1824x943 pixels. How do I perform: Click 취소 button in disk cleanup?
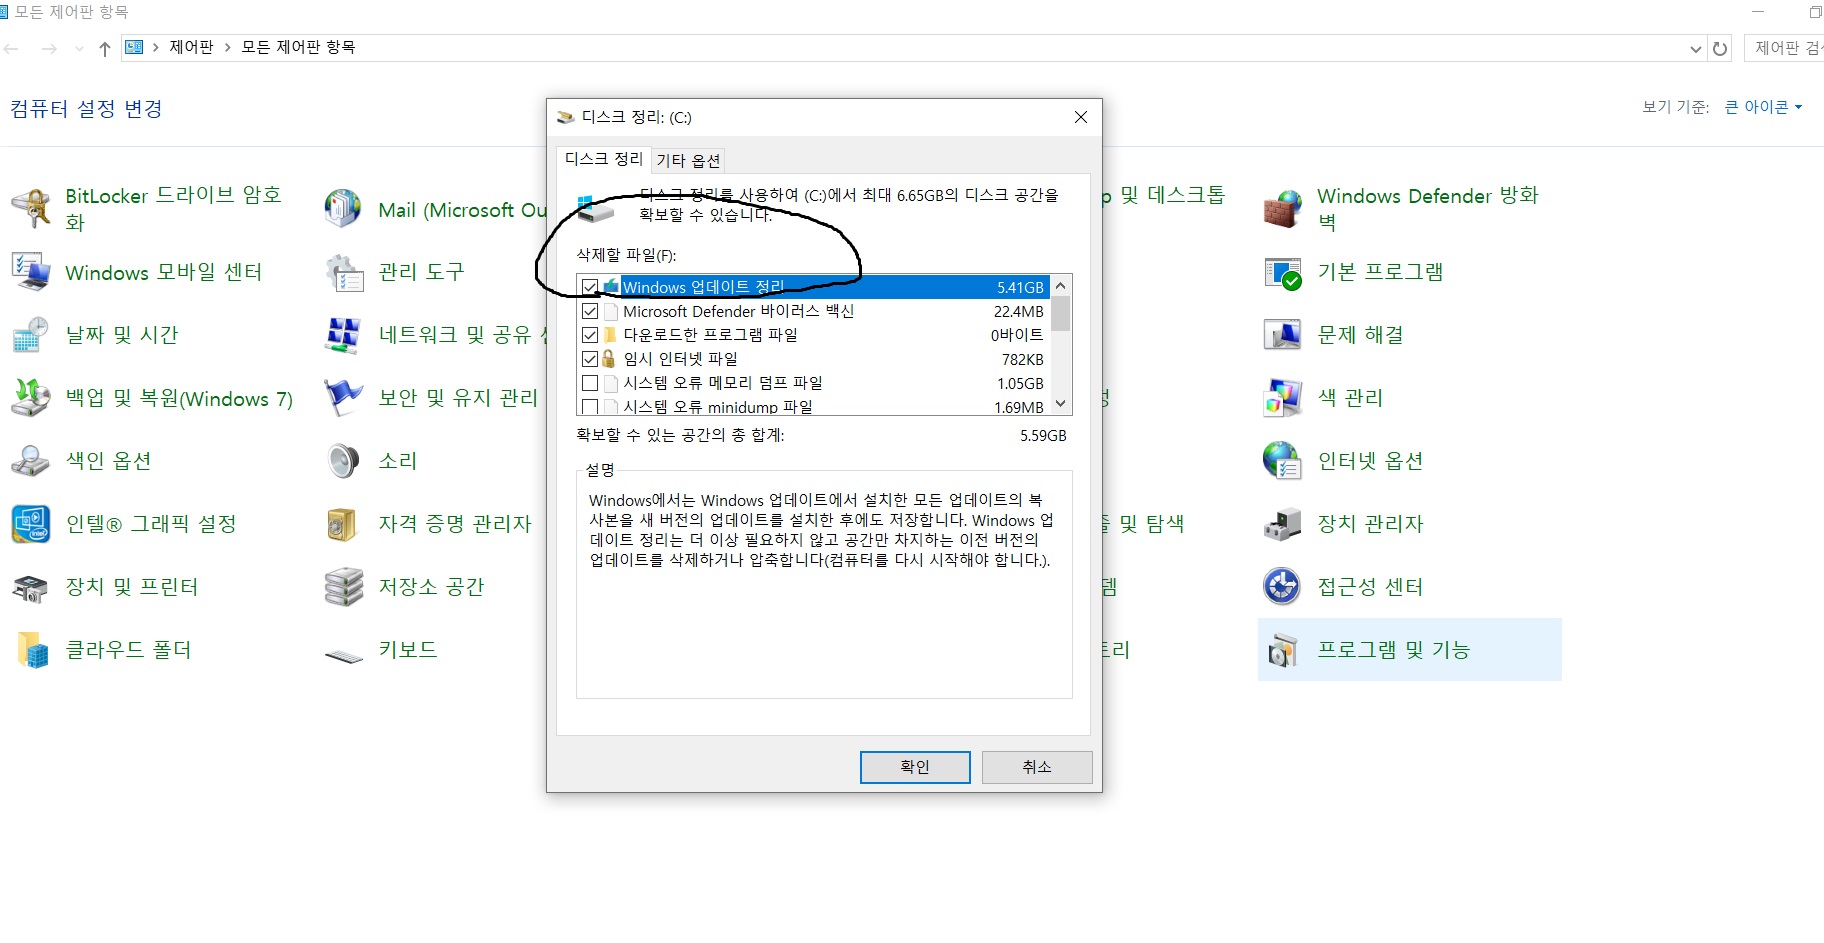coord(1037,767)
